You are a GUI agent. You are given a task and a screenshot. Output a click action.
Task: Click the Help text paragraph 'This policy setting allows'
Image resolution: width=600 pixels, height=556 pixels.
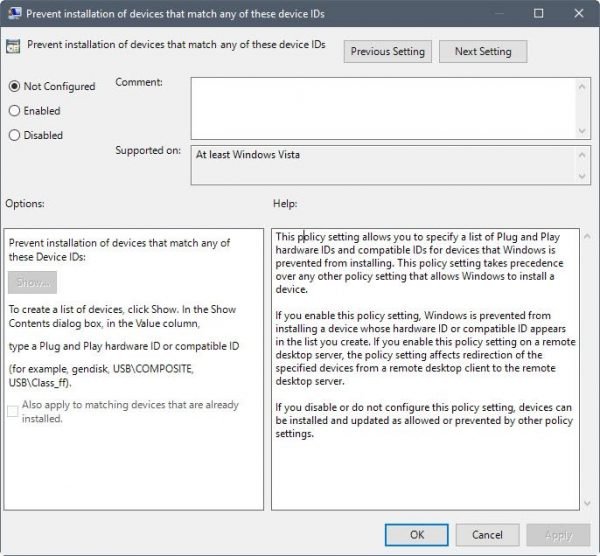coord(419,263)
